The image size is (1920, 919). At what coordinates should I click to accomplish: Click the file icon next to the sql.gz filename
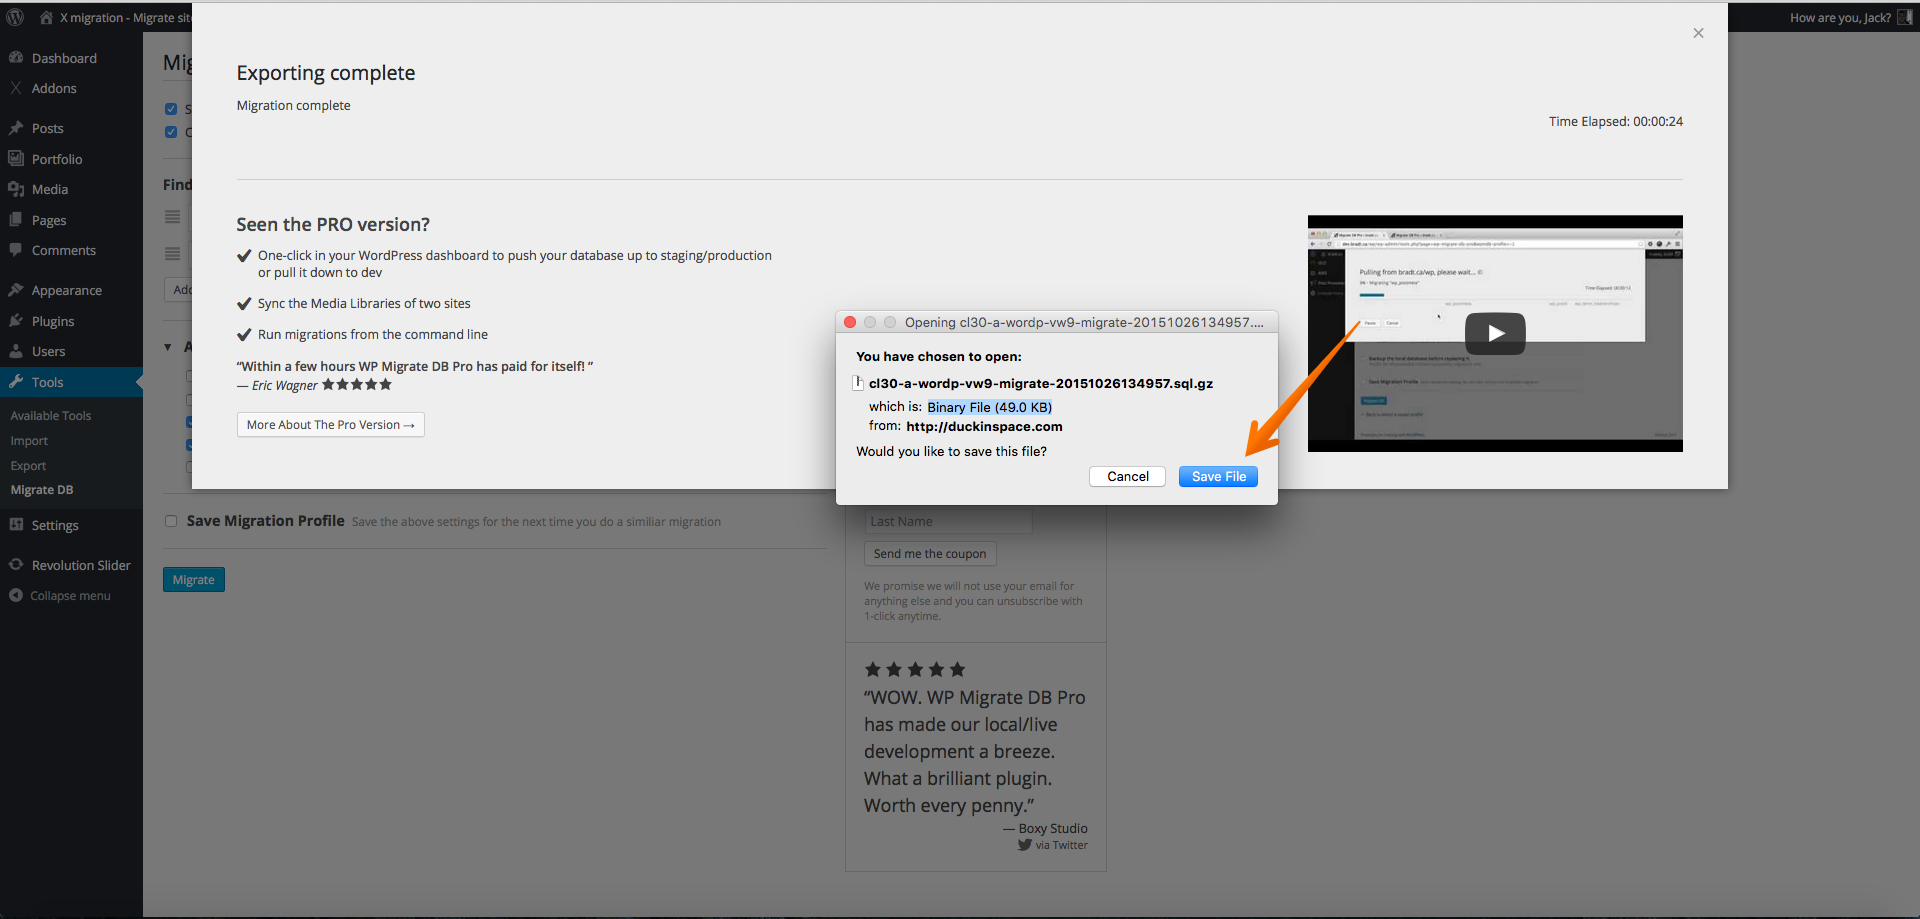pyautogui.click(x=858, y=383)
